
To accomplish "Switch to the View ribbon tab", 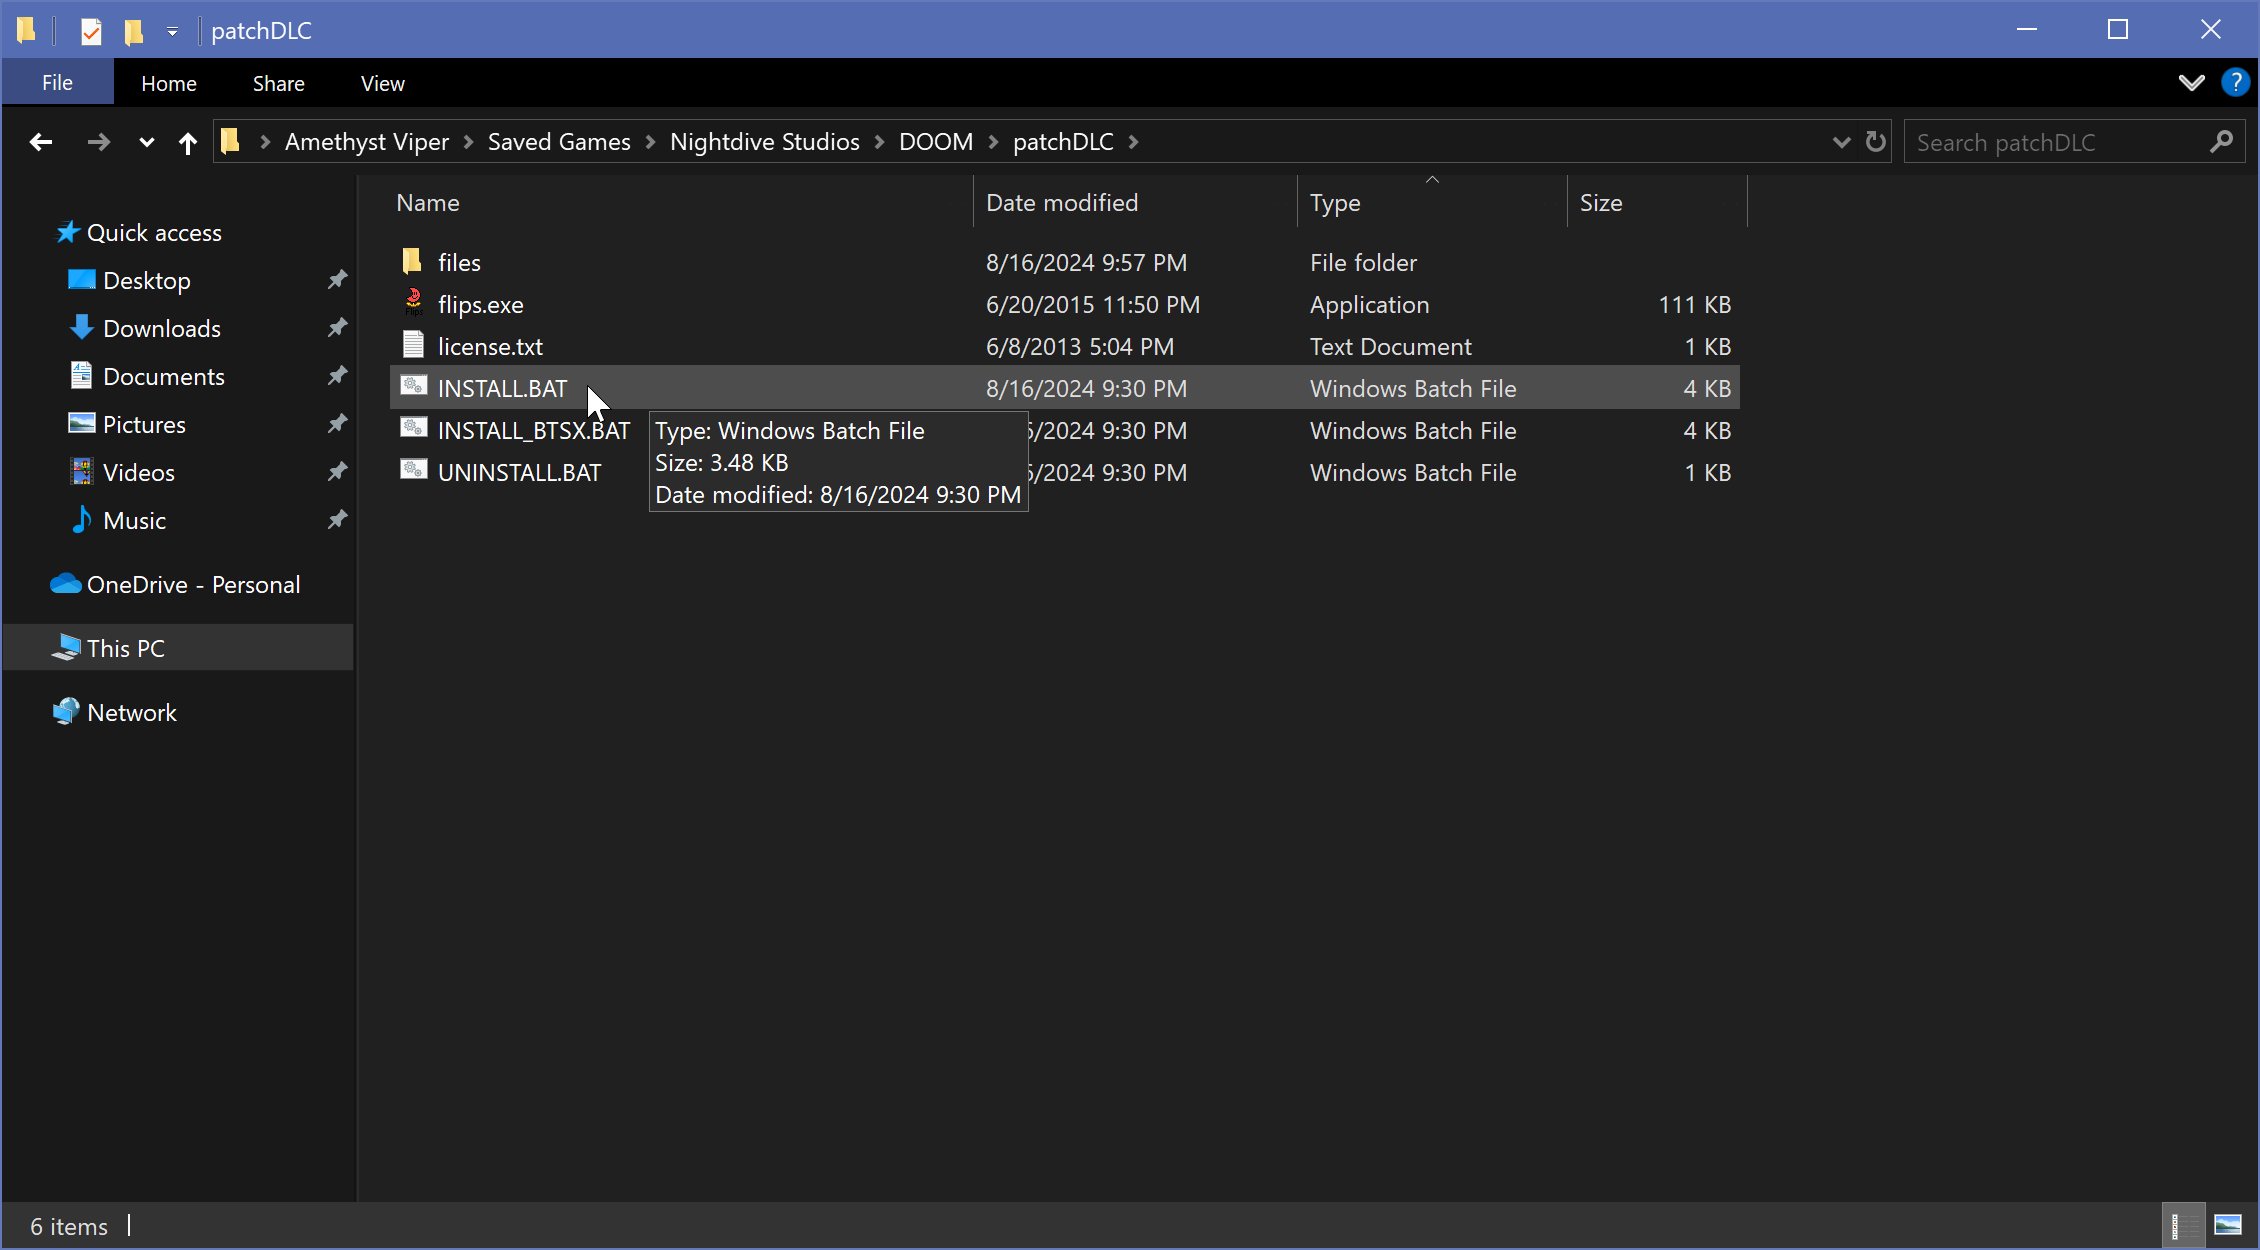I will coord(382,84).
